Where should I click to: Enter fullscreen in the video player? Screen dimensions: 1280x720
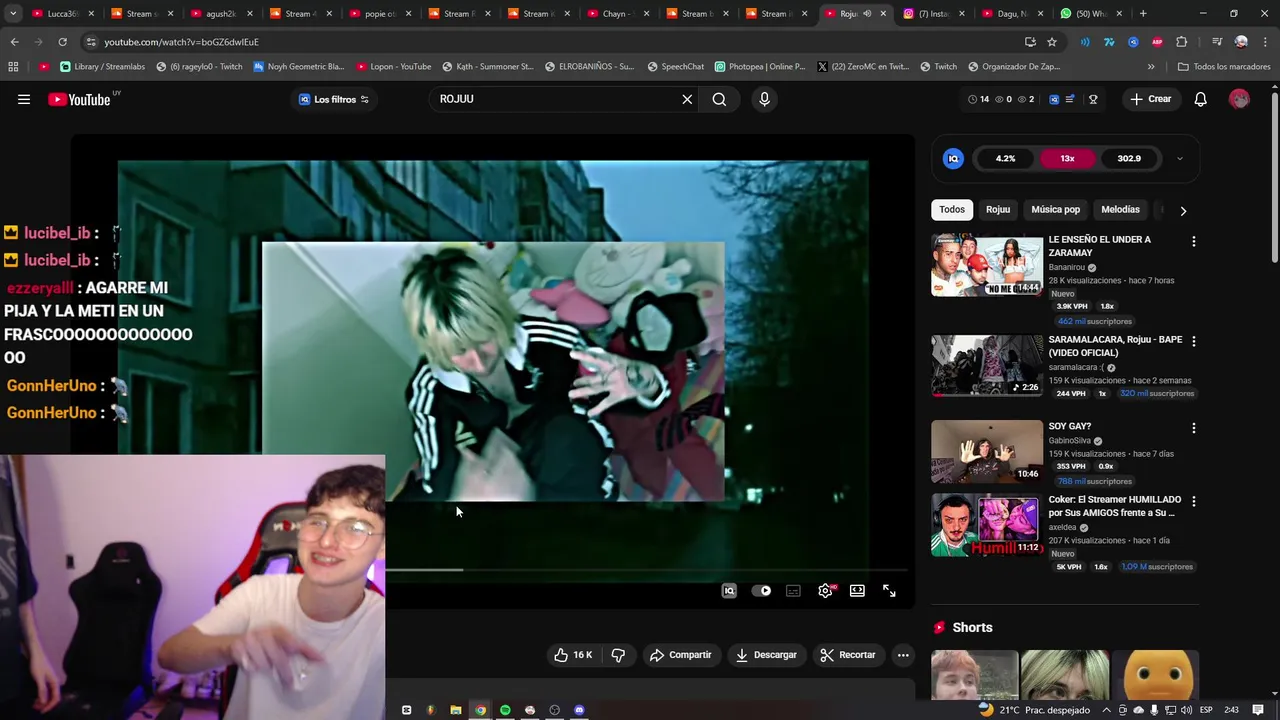click(x=889, y=591)
